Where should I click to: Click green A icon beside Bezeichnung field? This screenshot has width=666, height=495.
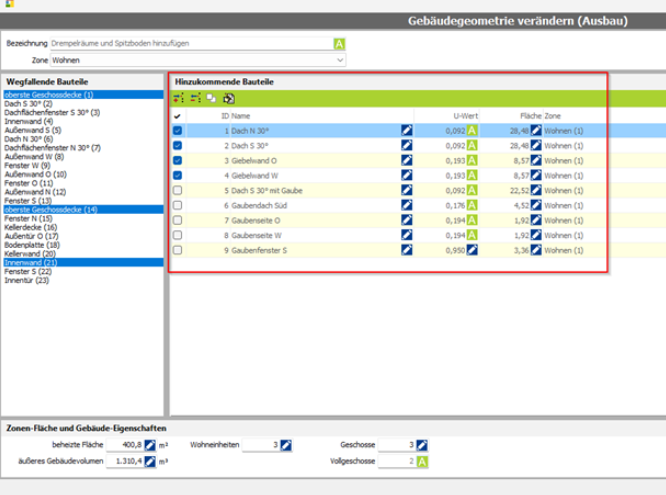click(339, 44)
